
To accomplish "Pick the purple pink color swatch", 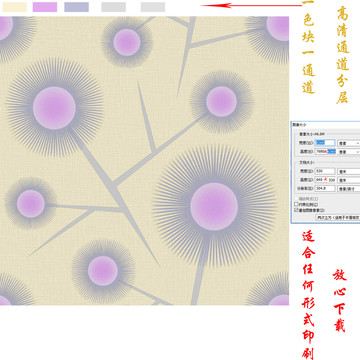I will (45, 7).
